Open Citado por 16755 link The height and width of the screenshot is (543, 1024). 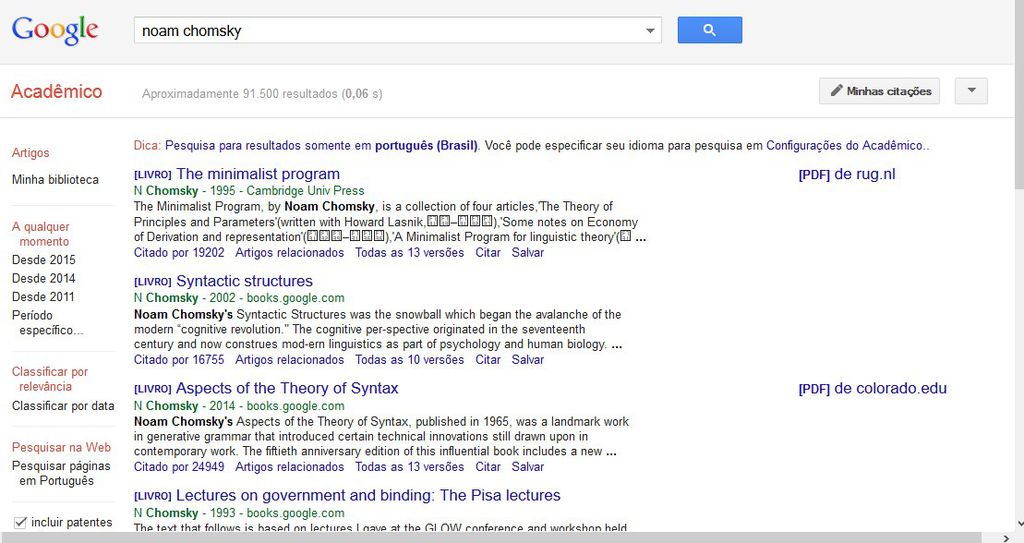point(179,359)
